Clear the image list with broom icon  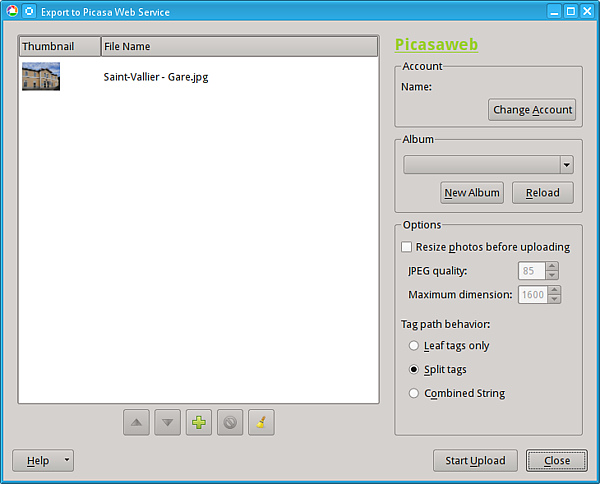tap(261, 422)
